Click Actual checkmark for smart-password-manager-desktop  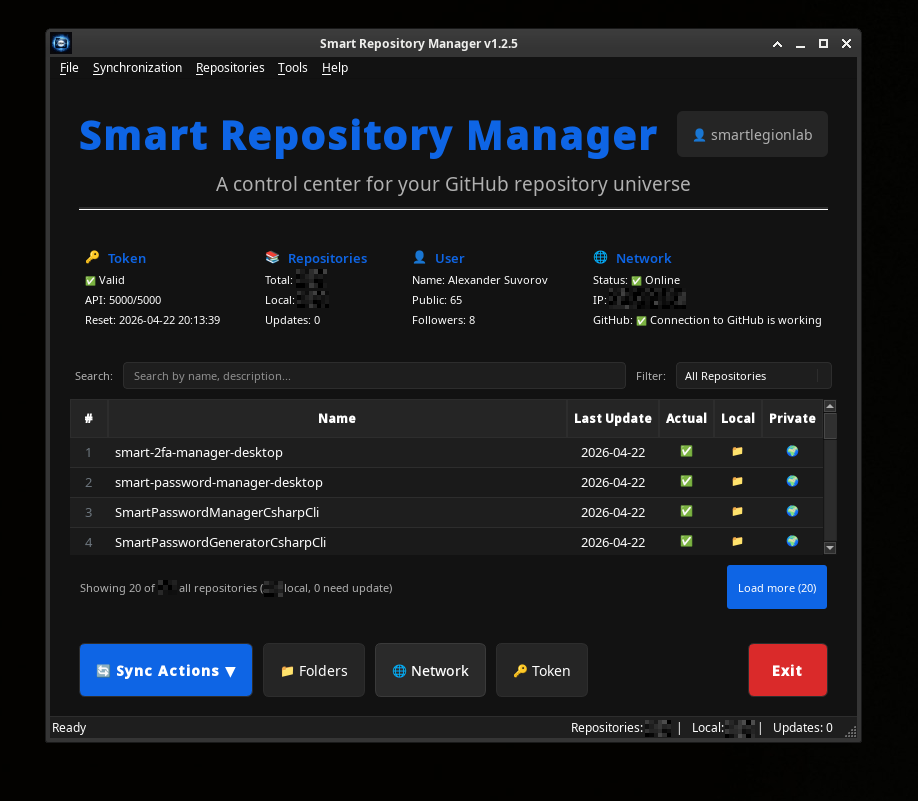[x=686, y=481]
